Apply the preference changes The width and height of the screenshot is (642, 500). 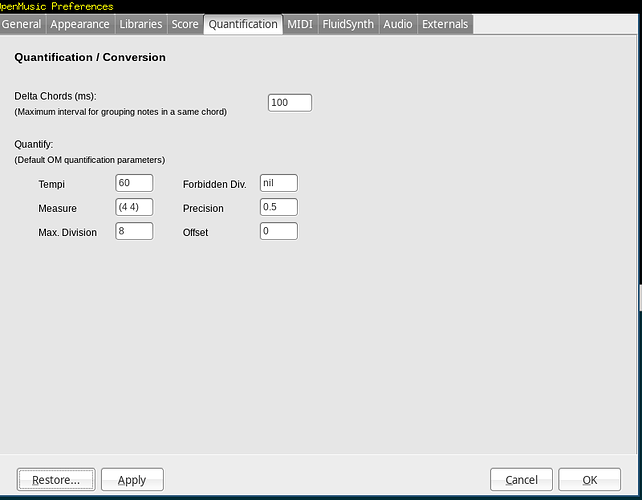tap(132, 480)
